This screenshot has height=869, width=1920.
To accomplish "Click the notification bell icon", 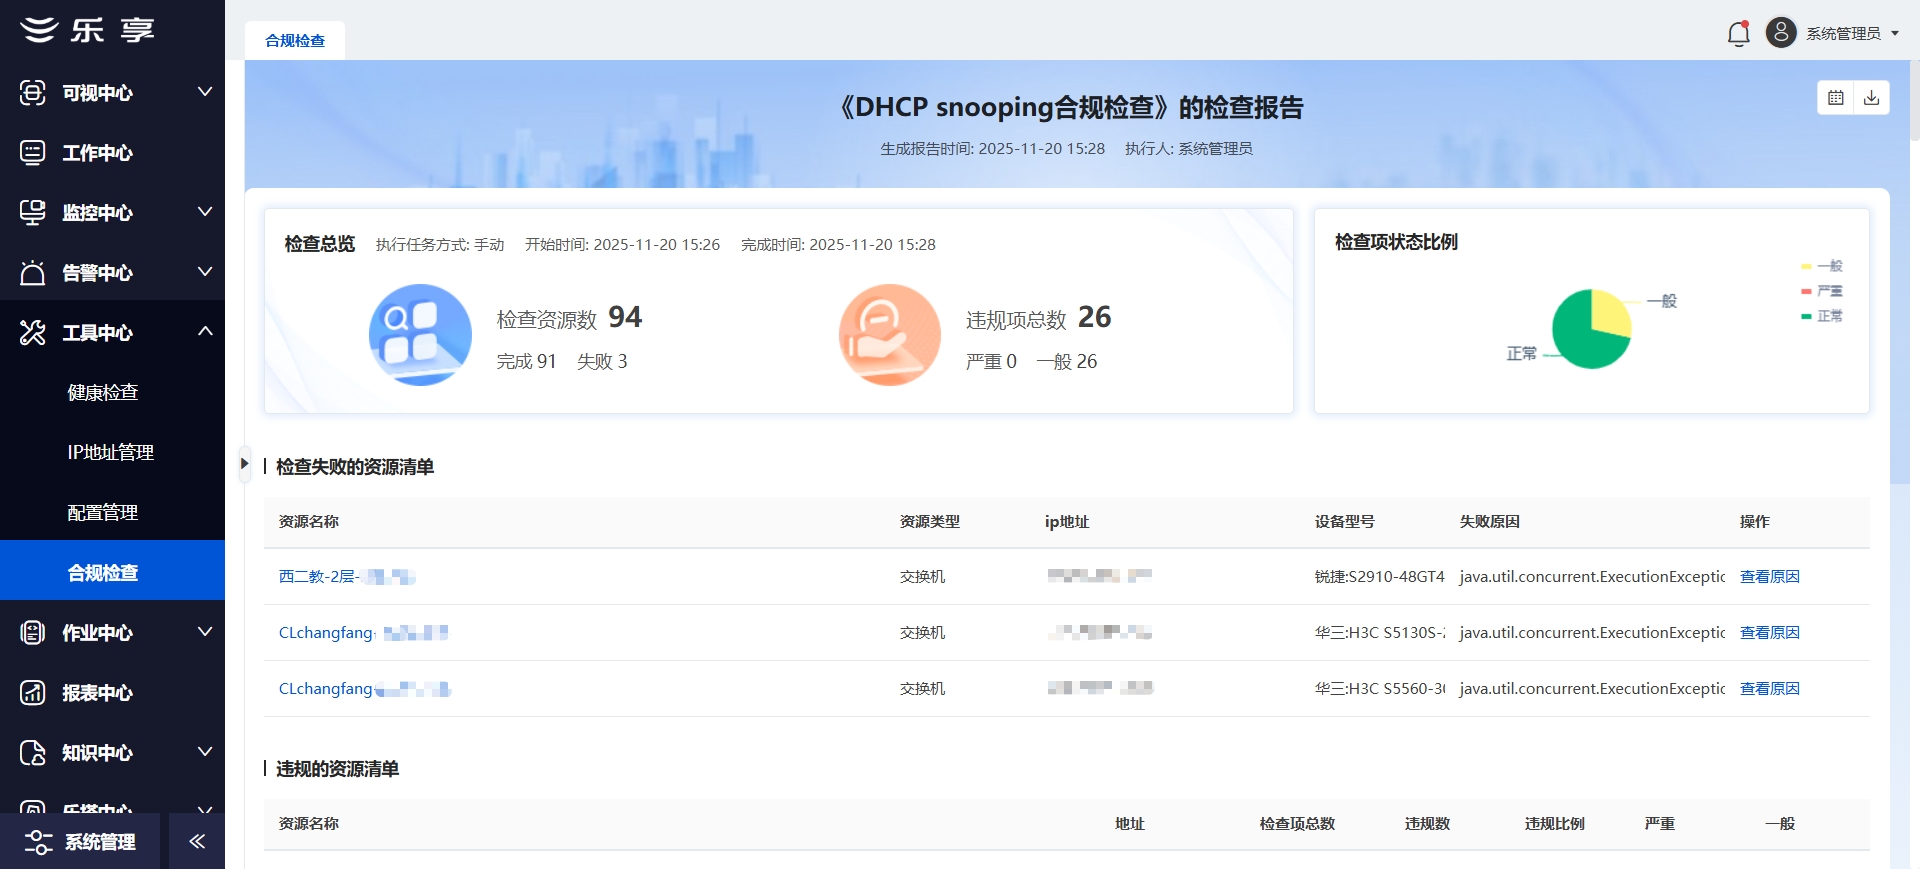I will point(1738,34).
